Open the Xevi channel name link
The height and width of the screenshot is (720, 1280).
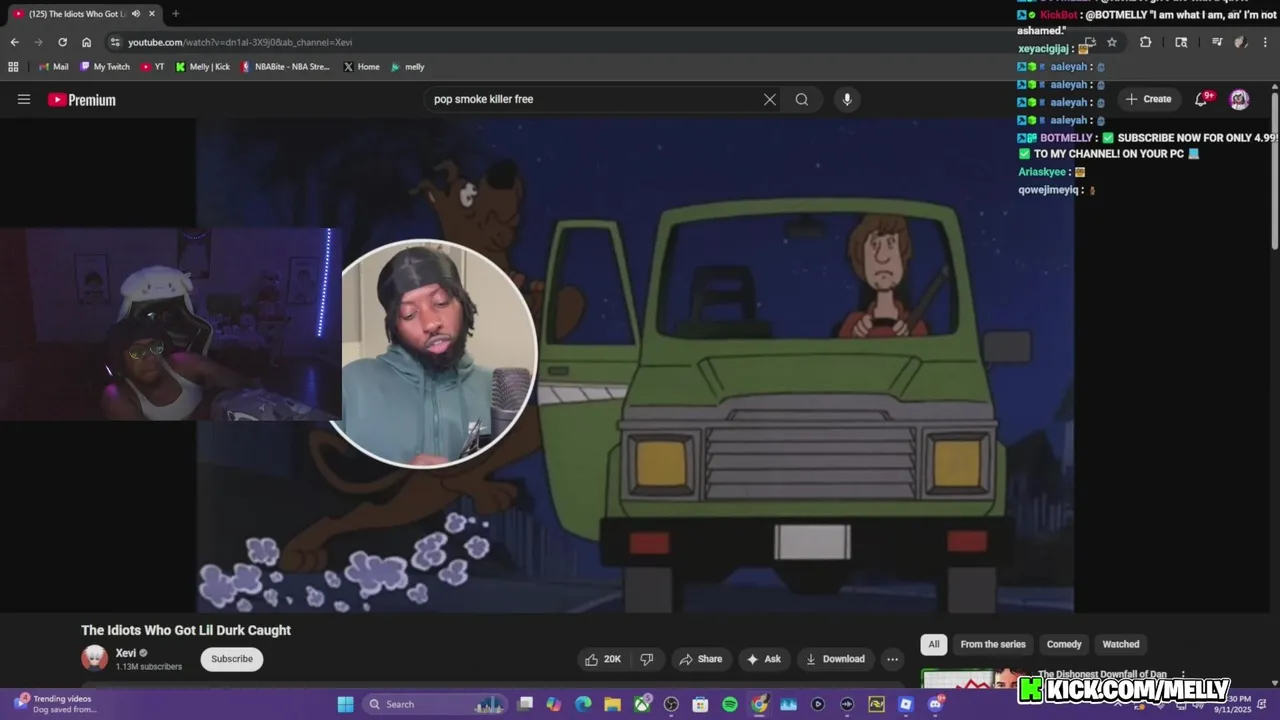coord(126,653)
